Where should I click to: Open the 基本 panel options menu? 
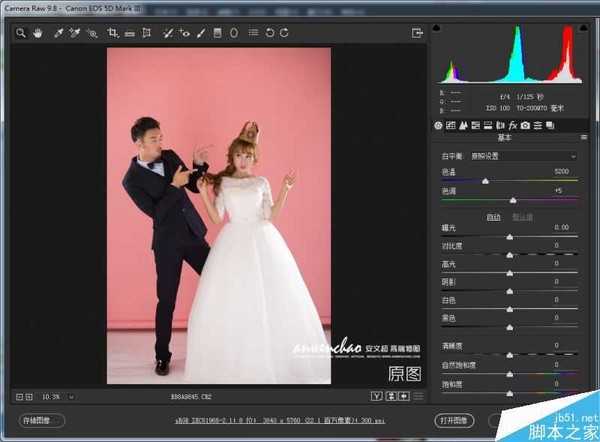[585, 140]
